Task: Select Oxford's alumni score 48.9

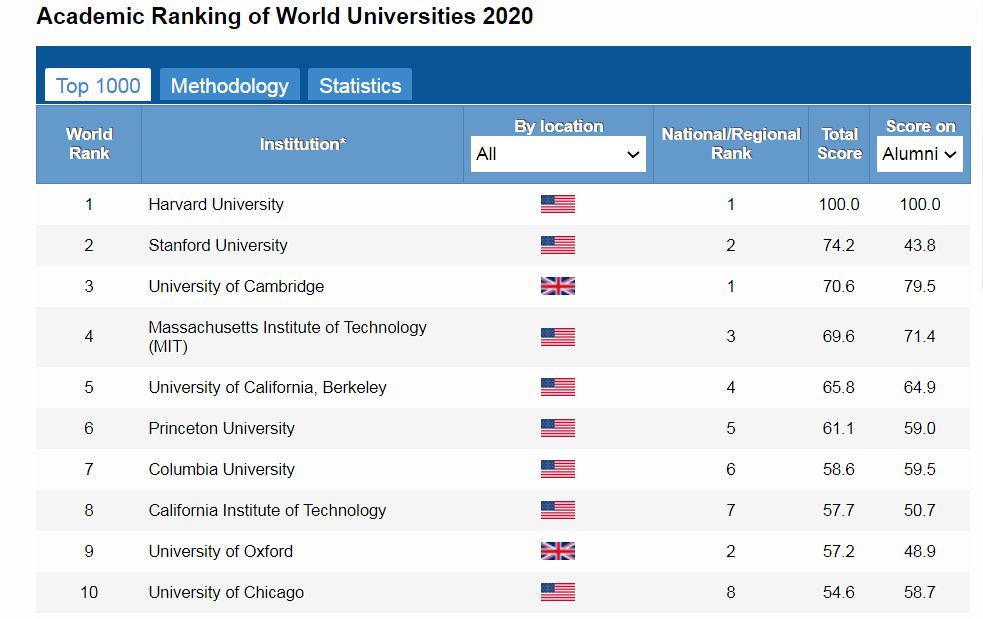Action: coord(920,551)
